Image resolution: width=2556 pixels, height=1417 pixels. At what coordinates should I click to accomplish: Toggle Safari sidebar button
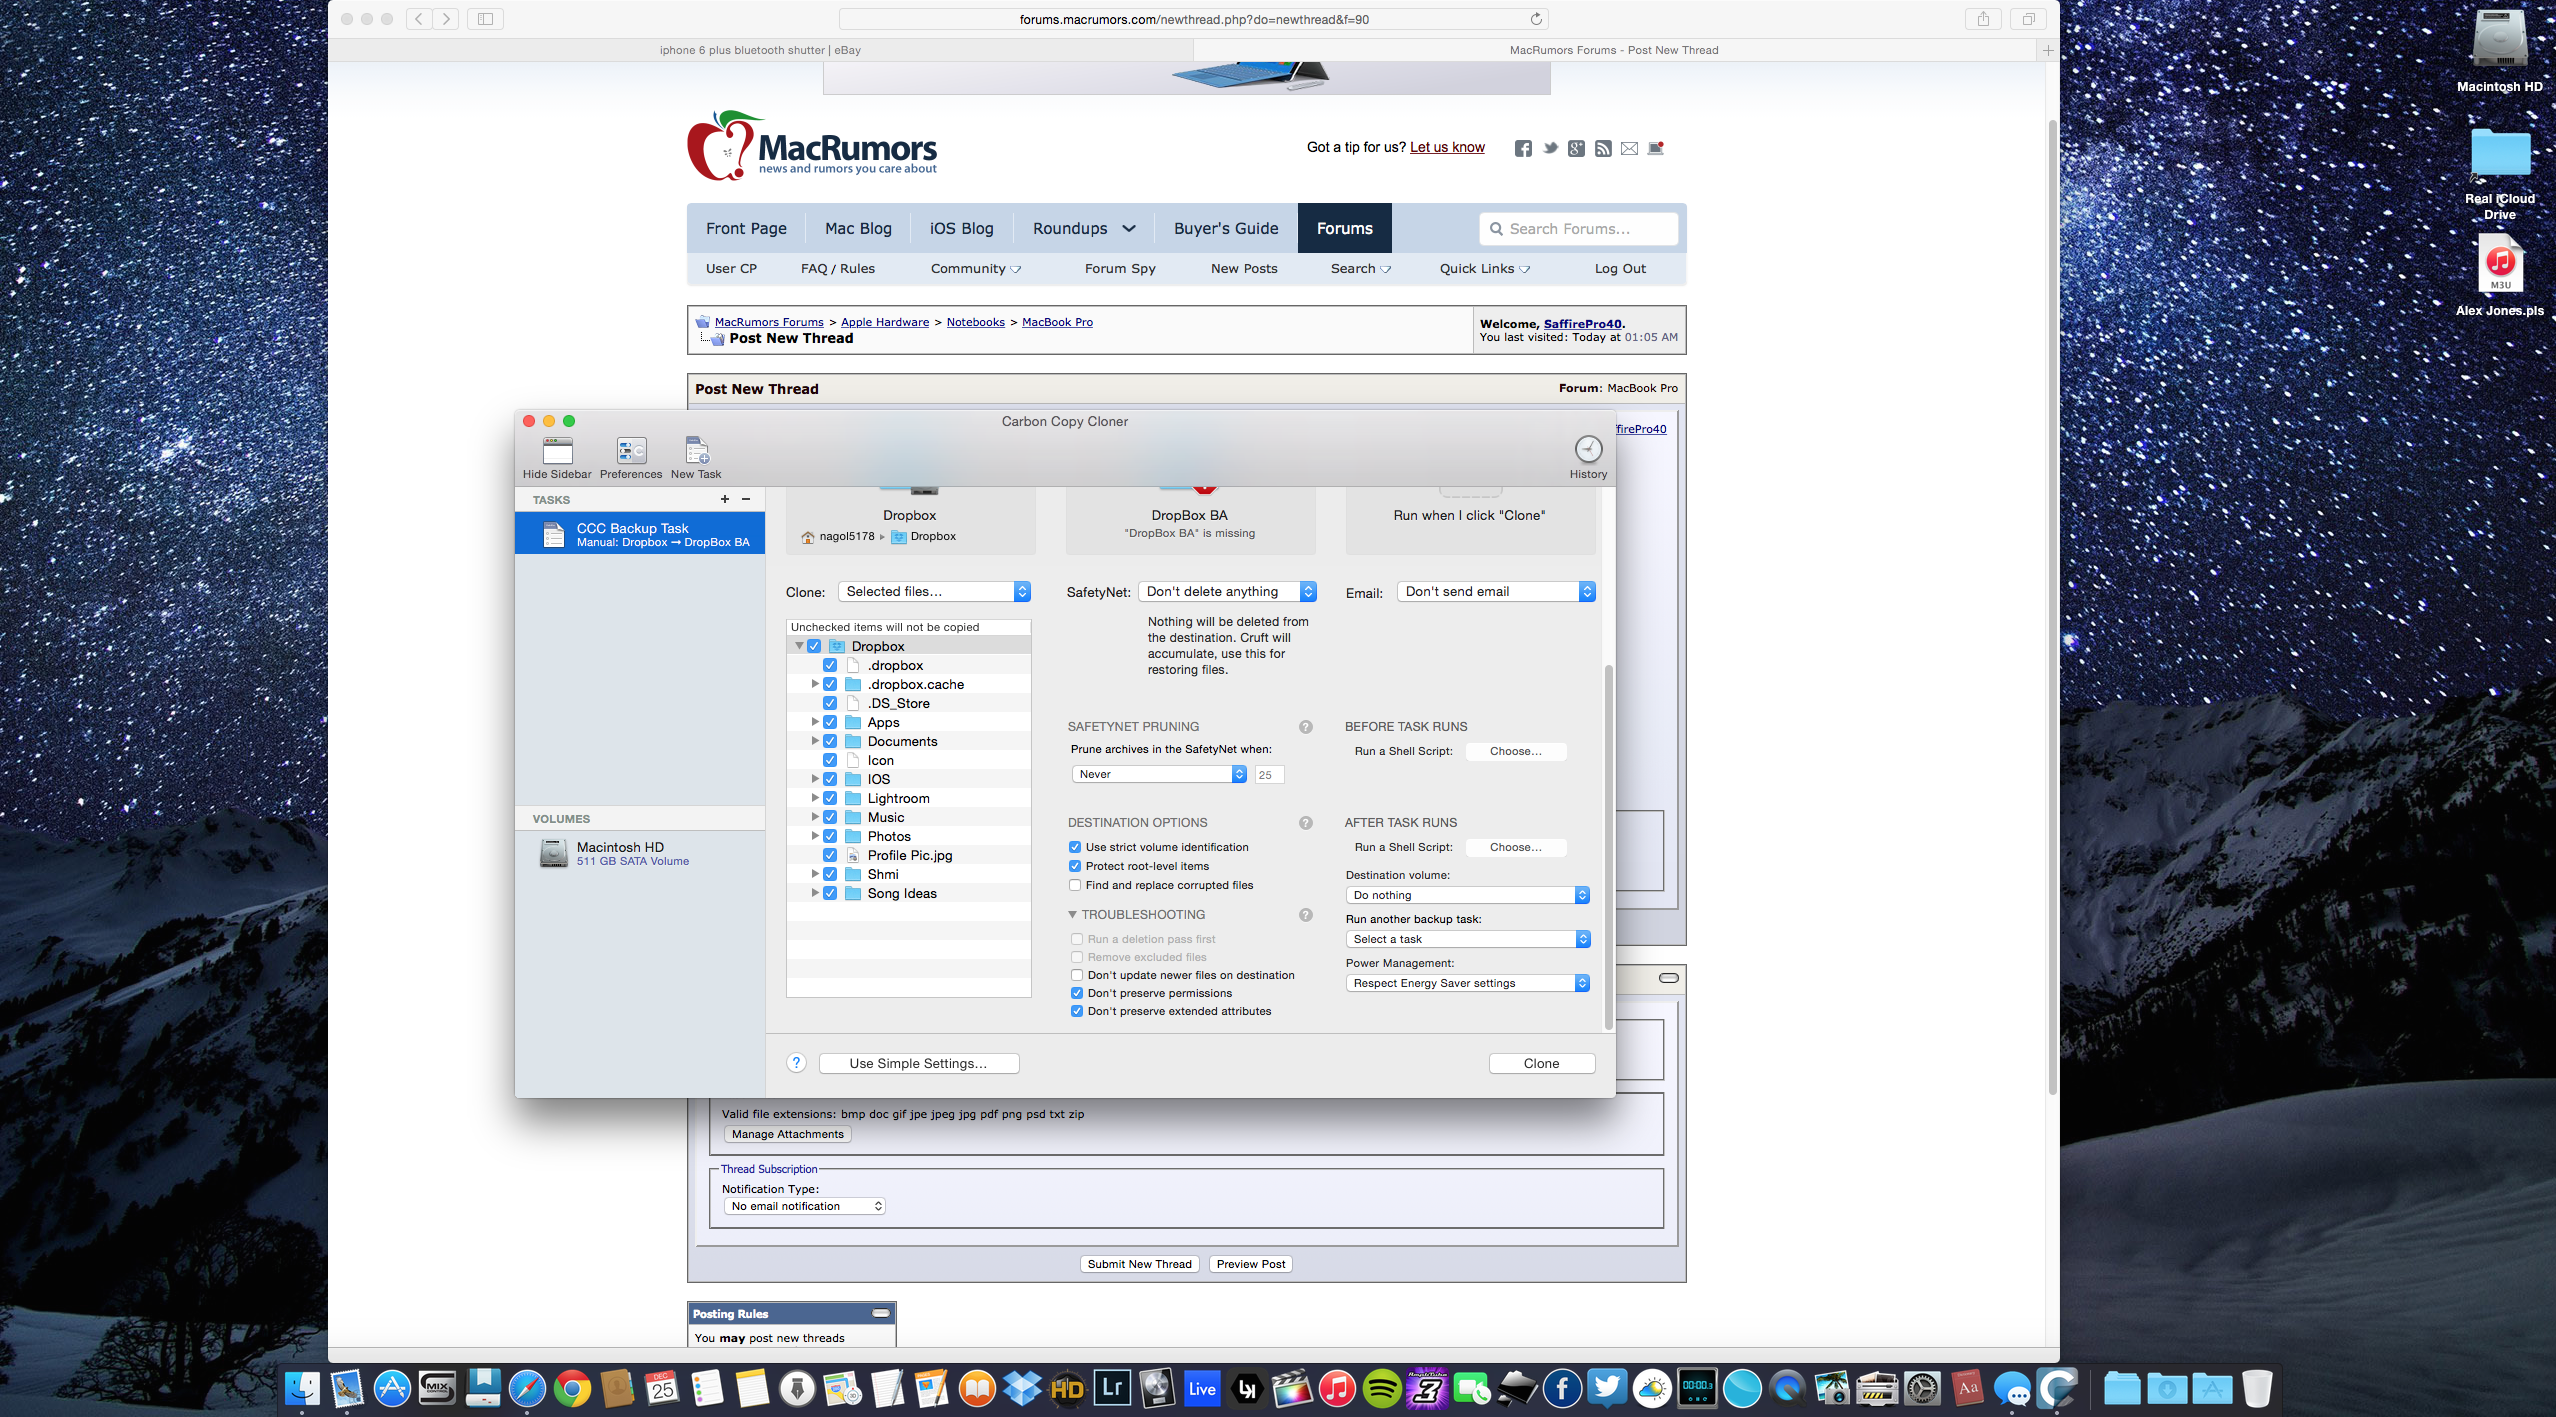pyautogui.click(x=485, y=19)
